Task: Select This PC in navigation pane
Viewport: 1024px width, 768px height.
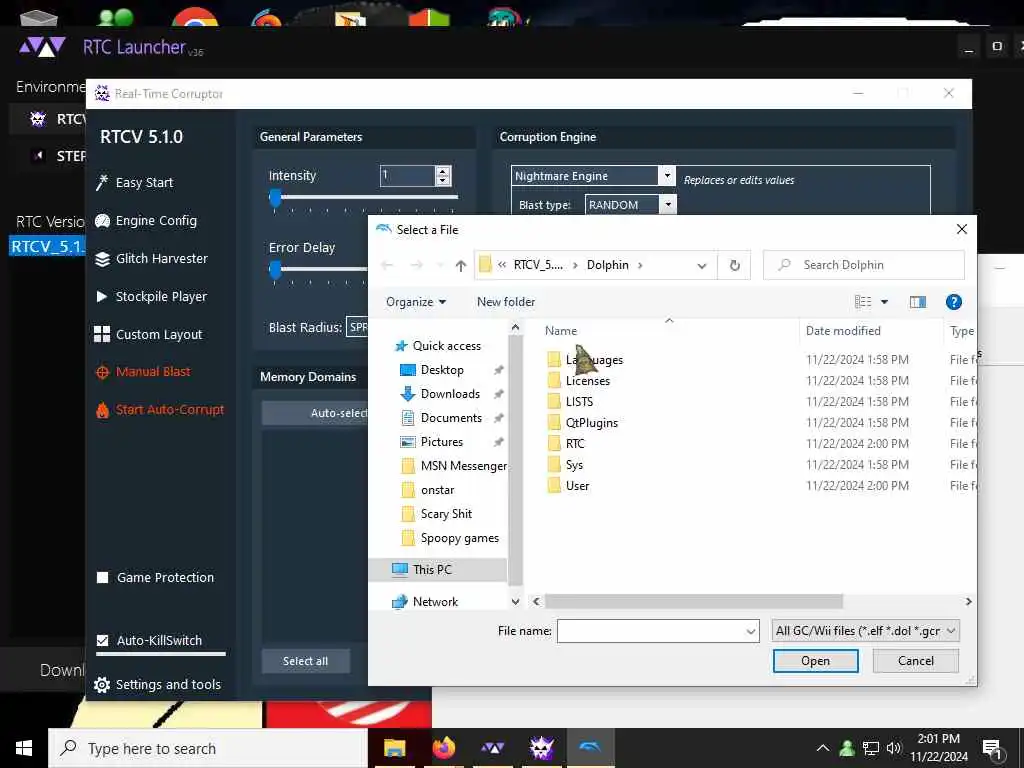Action: 432,569
